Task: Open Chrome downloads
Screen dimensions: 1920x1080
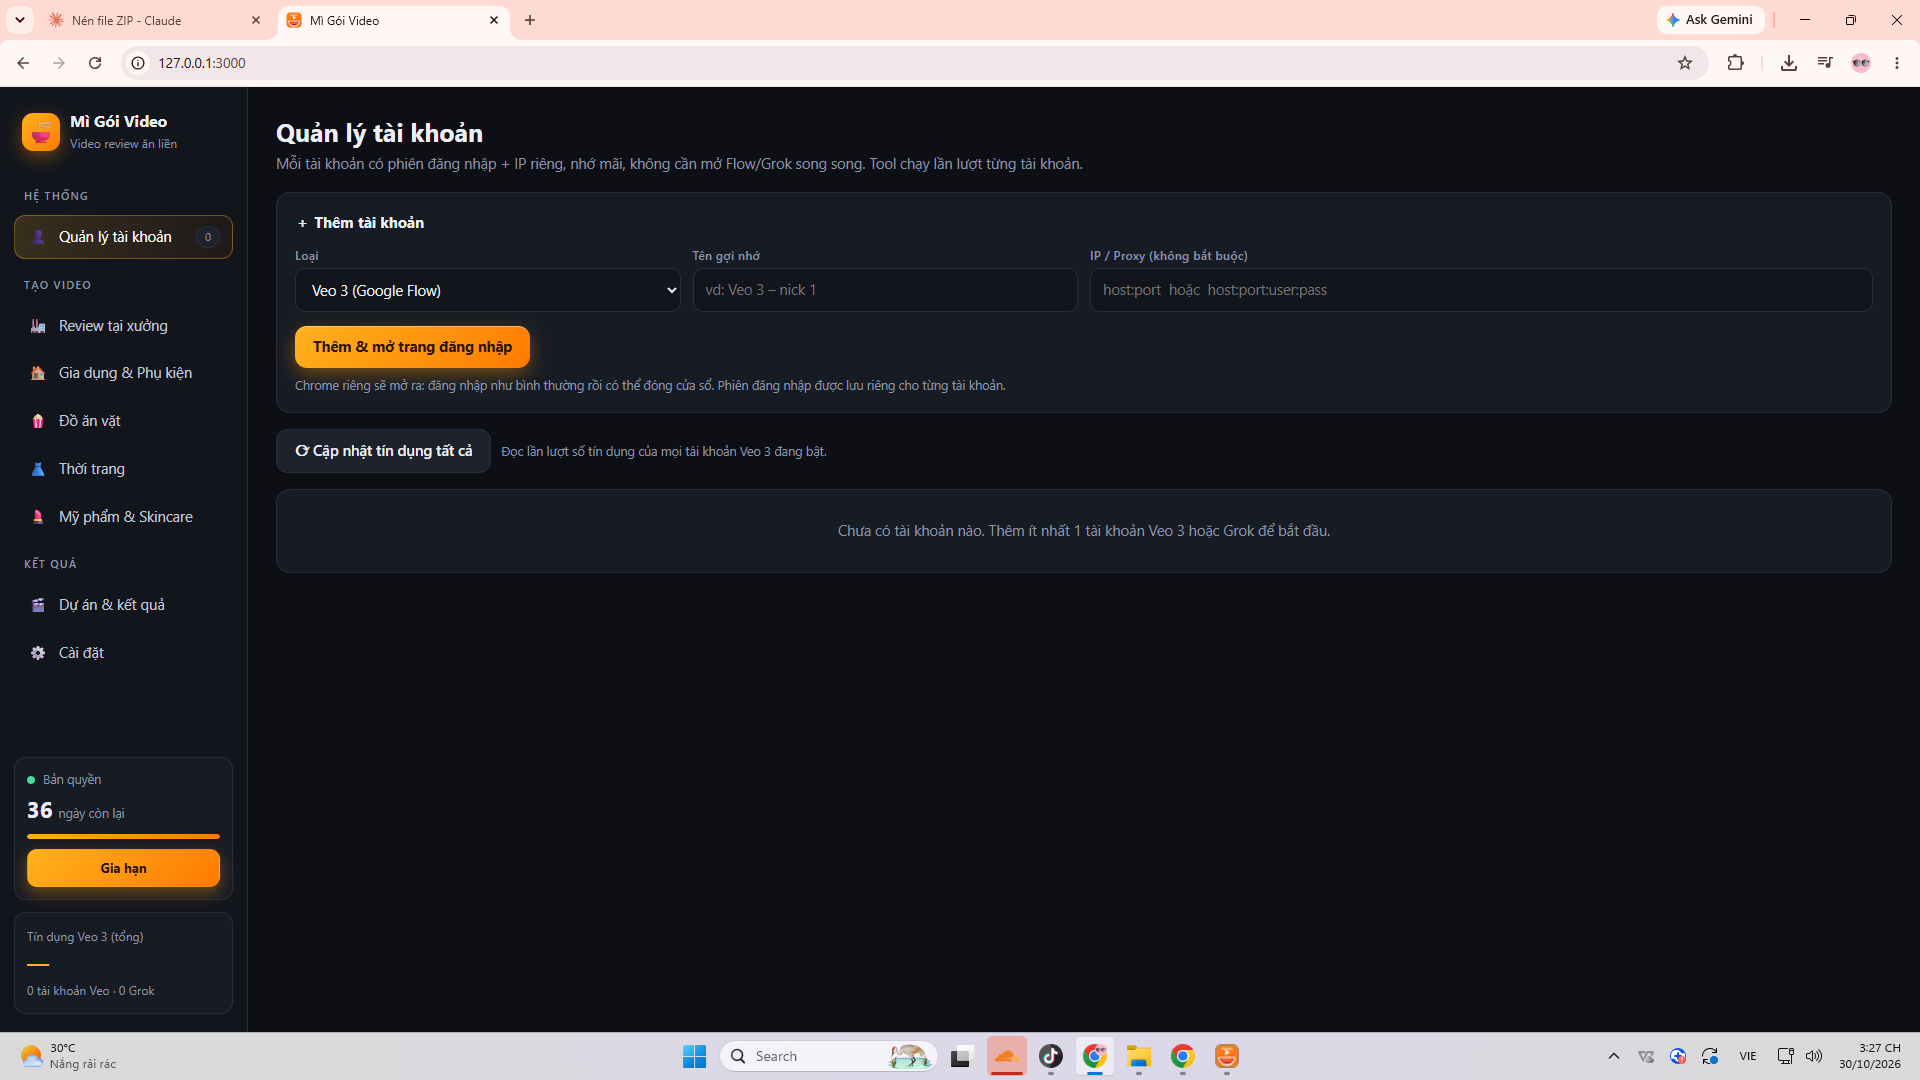Action: pos(1789,63)
